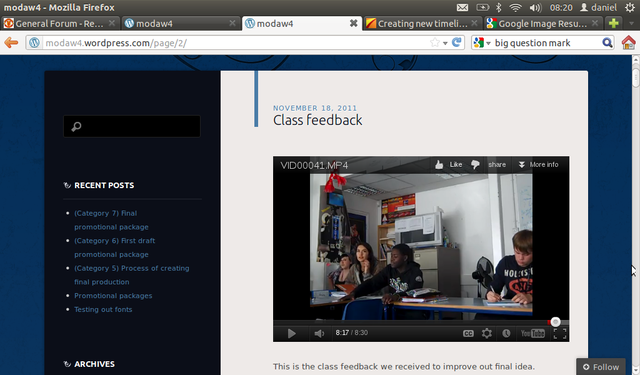The height and width of the screenshot is (375, 640).
Task: Open the Testing out fonts post
Action: coord(103,309)
